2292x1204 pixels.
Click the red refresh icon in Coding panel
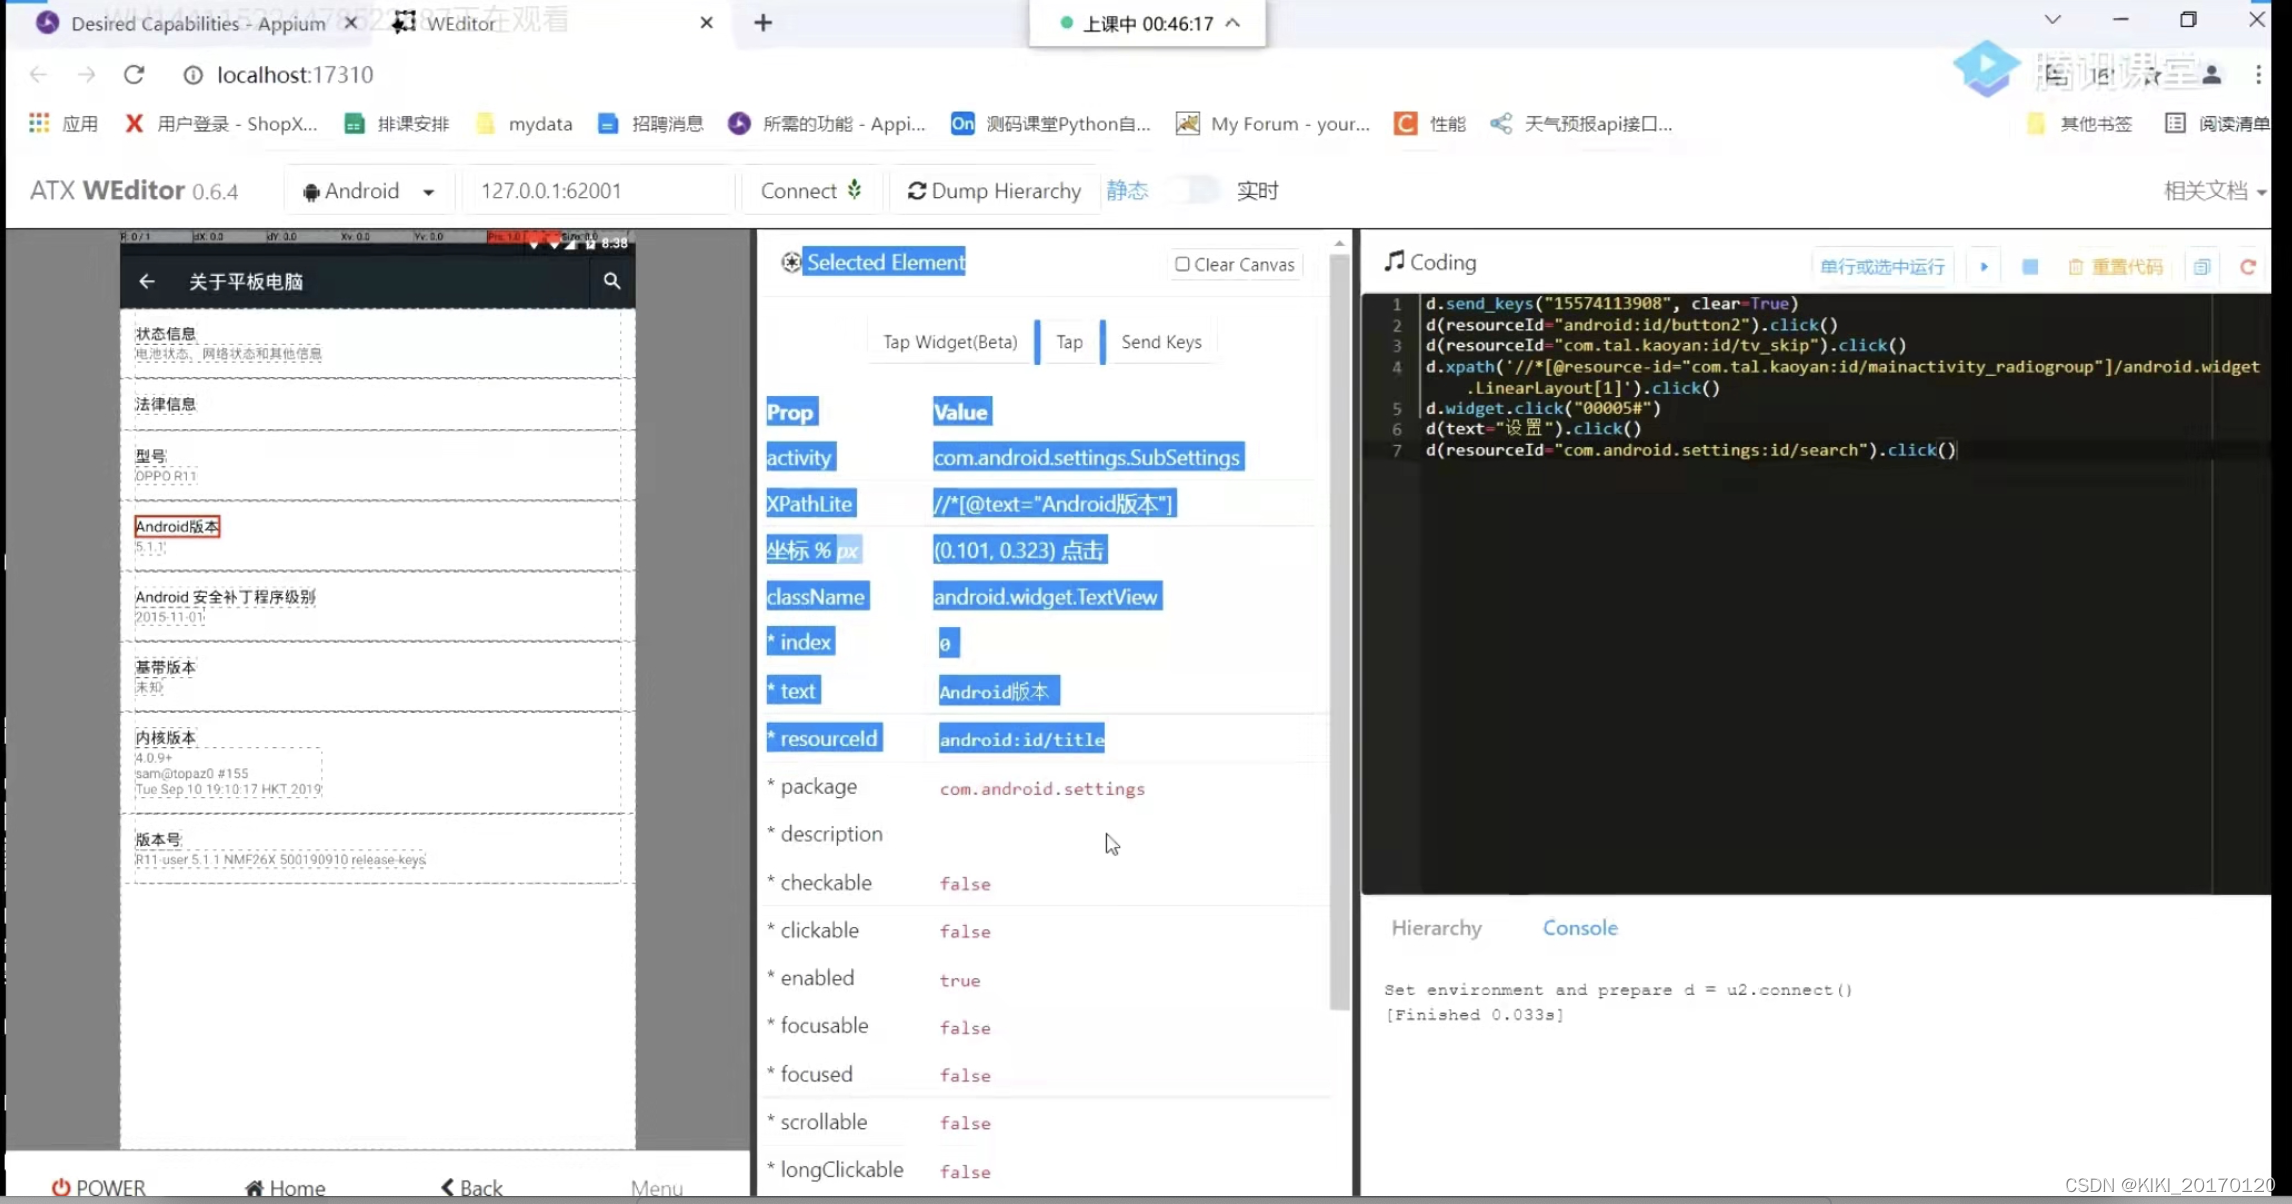(2248, 267)
